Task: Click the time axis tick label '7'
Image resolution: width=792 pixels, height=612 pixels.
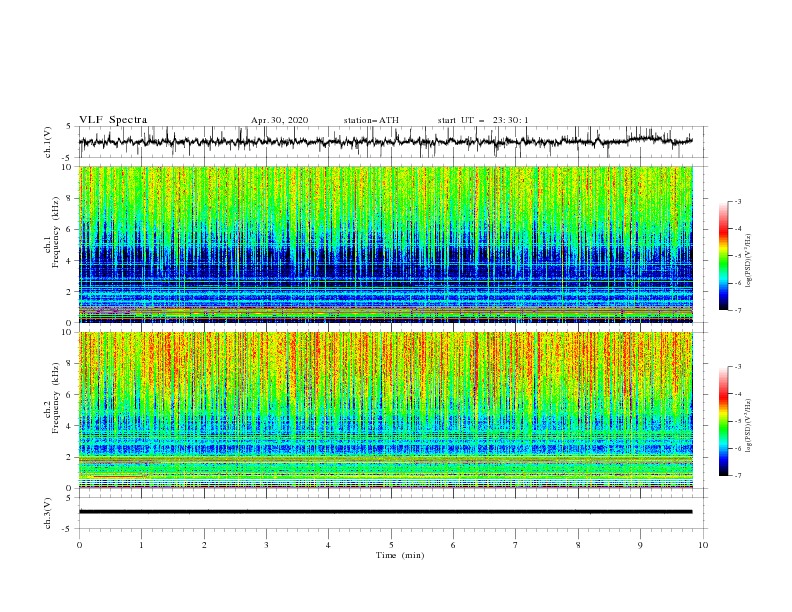Action: click(516, 545)
